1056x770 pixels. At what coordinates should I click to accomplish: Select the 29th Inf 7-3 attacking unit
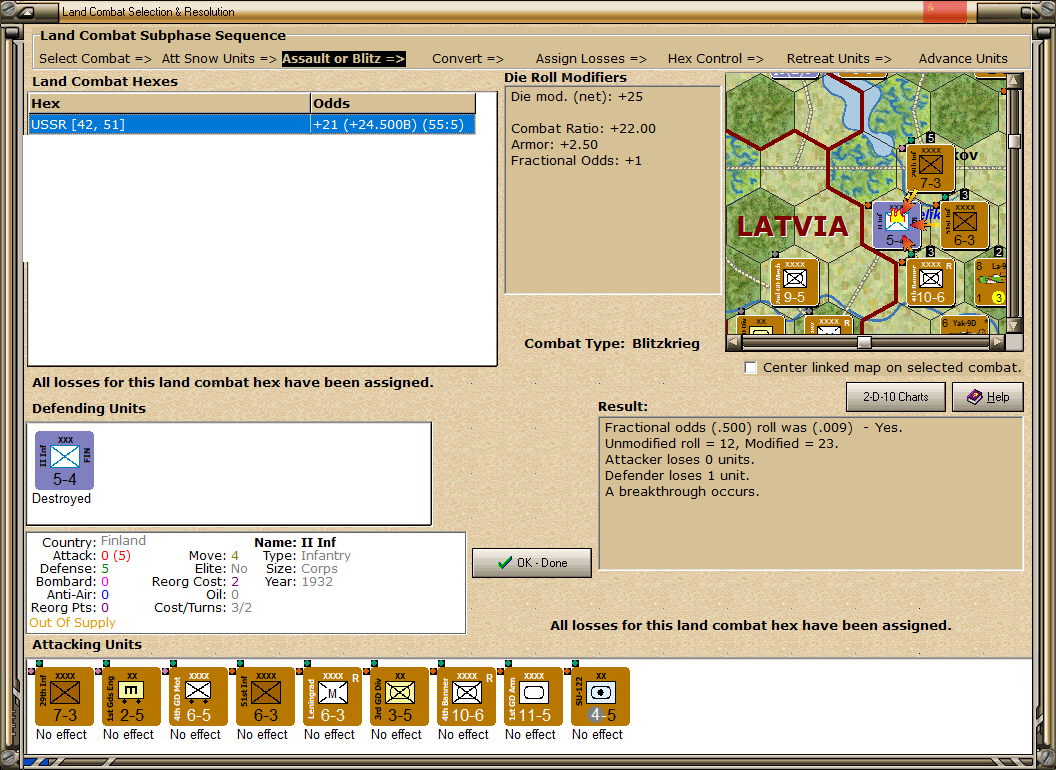point(65,697)
